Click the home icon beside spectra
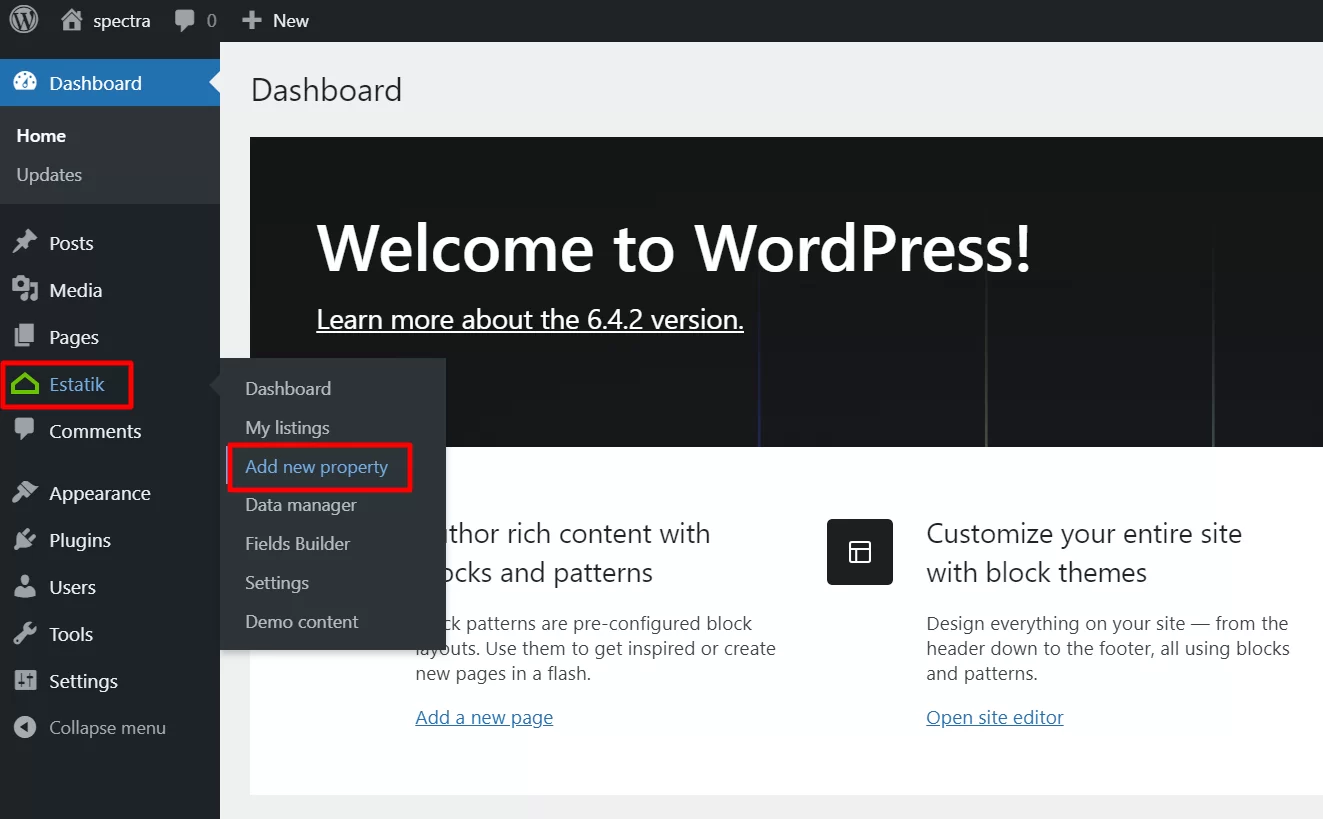1323x819 pixels. pyautogui.click(x=71, y=20)
